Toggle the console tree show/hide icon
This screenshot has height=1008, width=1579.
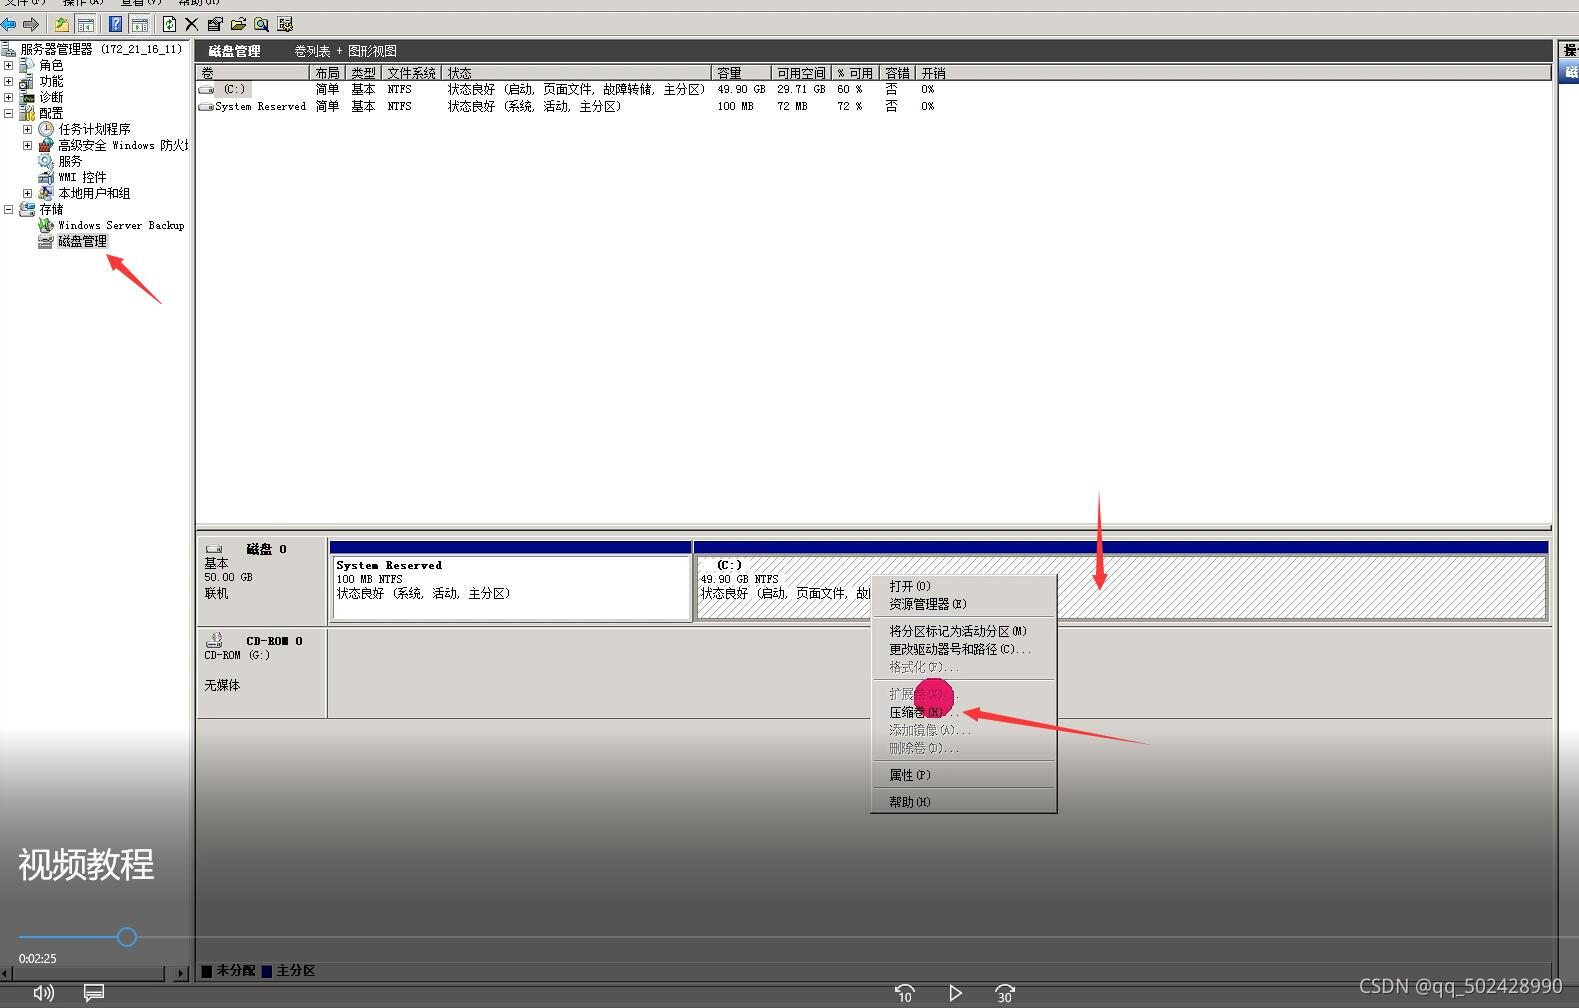coord(86,24)
